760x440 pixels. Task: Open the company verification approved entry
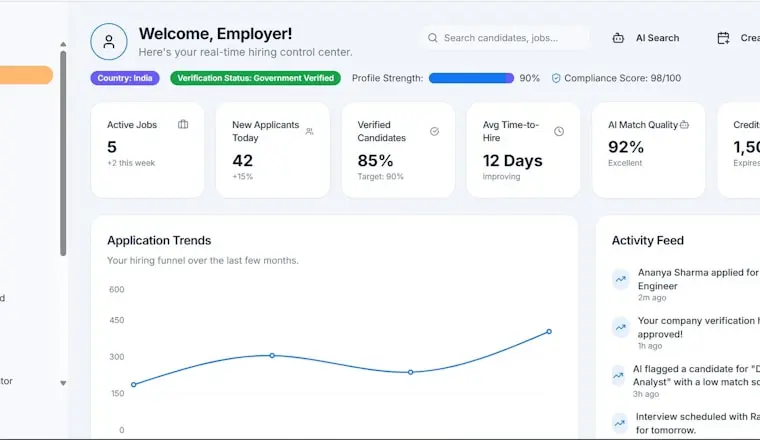point(686,332)
